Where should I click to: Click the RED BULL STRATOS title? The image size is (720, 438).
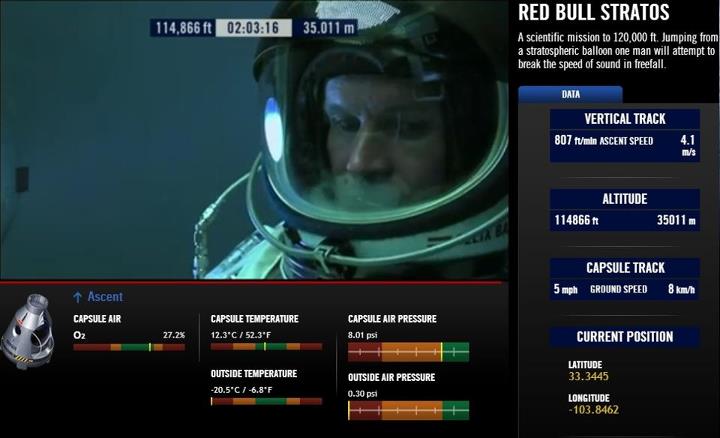tap(593, 13)
